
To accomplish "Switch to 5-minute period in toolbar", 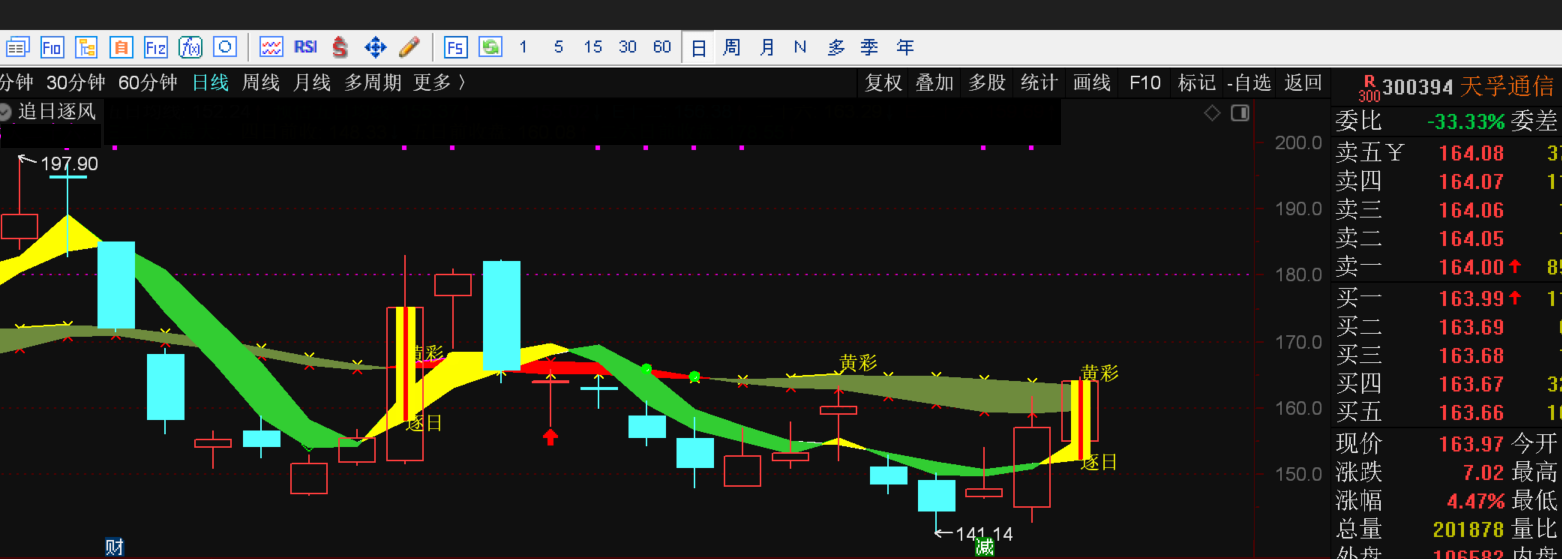I will [x=558, y=47].
